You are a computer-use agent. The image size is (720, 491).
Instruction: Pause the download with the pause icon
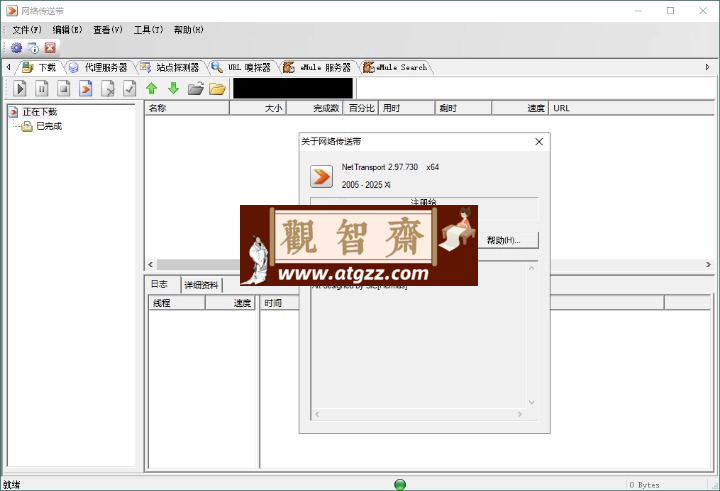[x=41, y=88]
